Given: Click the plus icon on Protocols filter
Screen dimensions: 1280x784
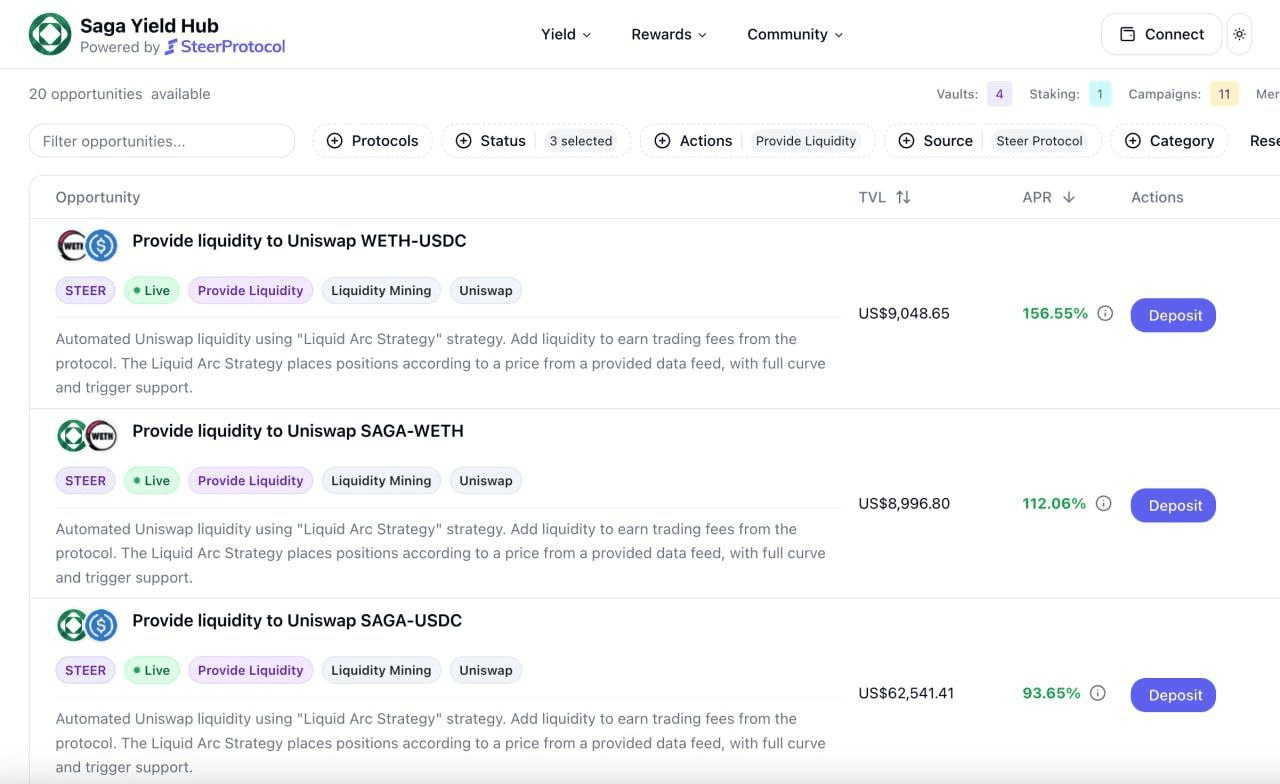Looking at the screenshot, I should click(x=334, y=141).
